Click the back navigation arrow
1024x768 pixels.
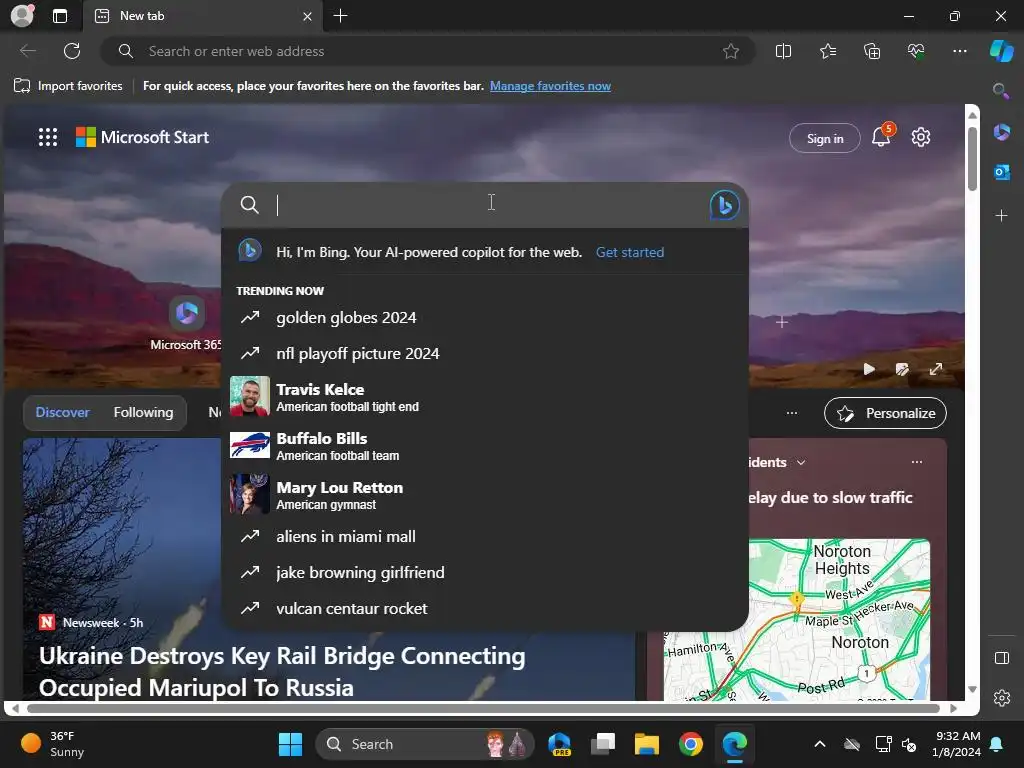click(x=27, y=51)
